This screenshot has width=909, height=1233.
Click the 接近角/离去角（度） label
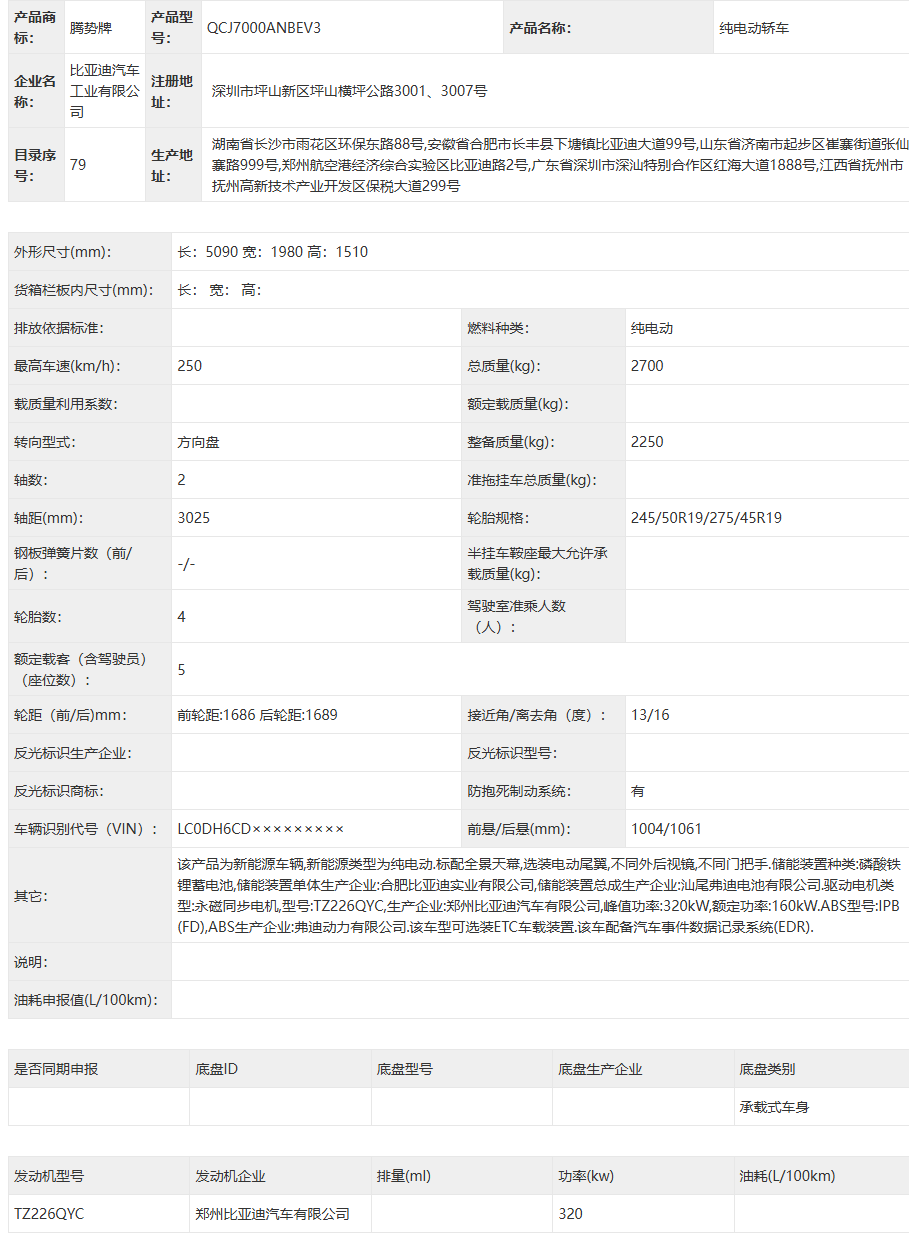point(537,715)
